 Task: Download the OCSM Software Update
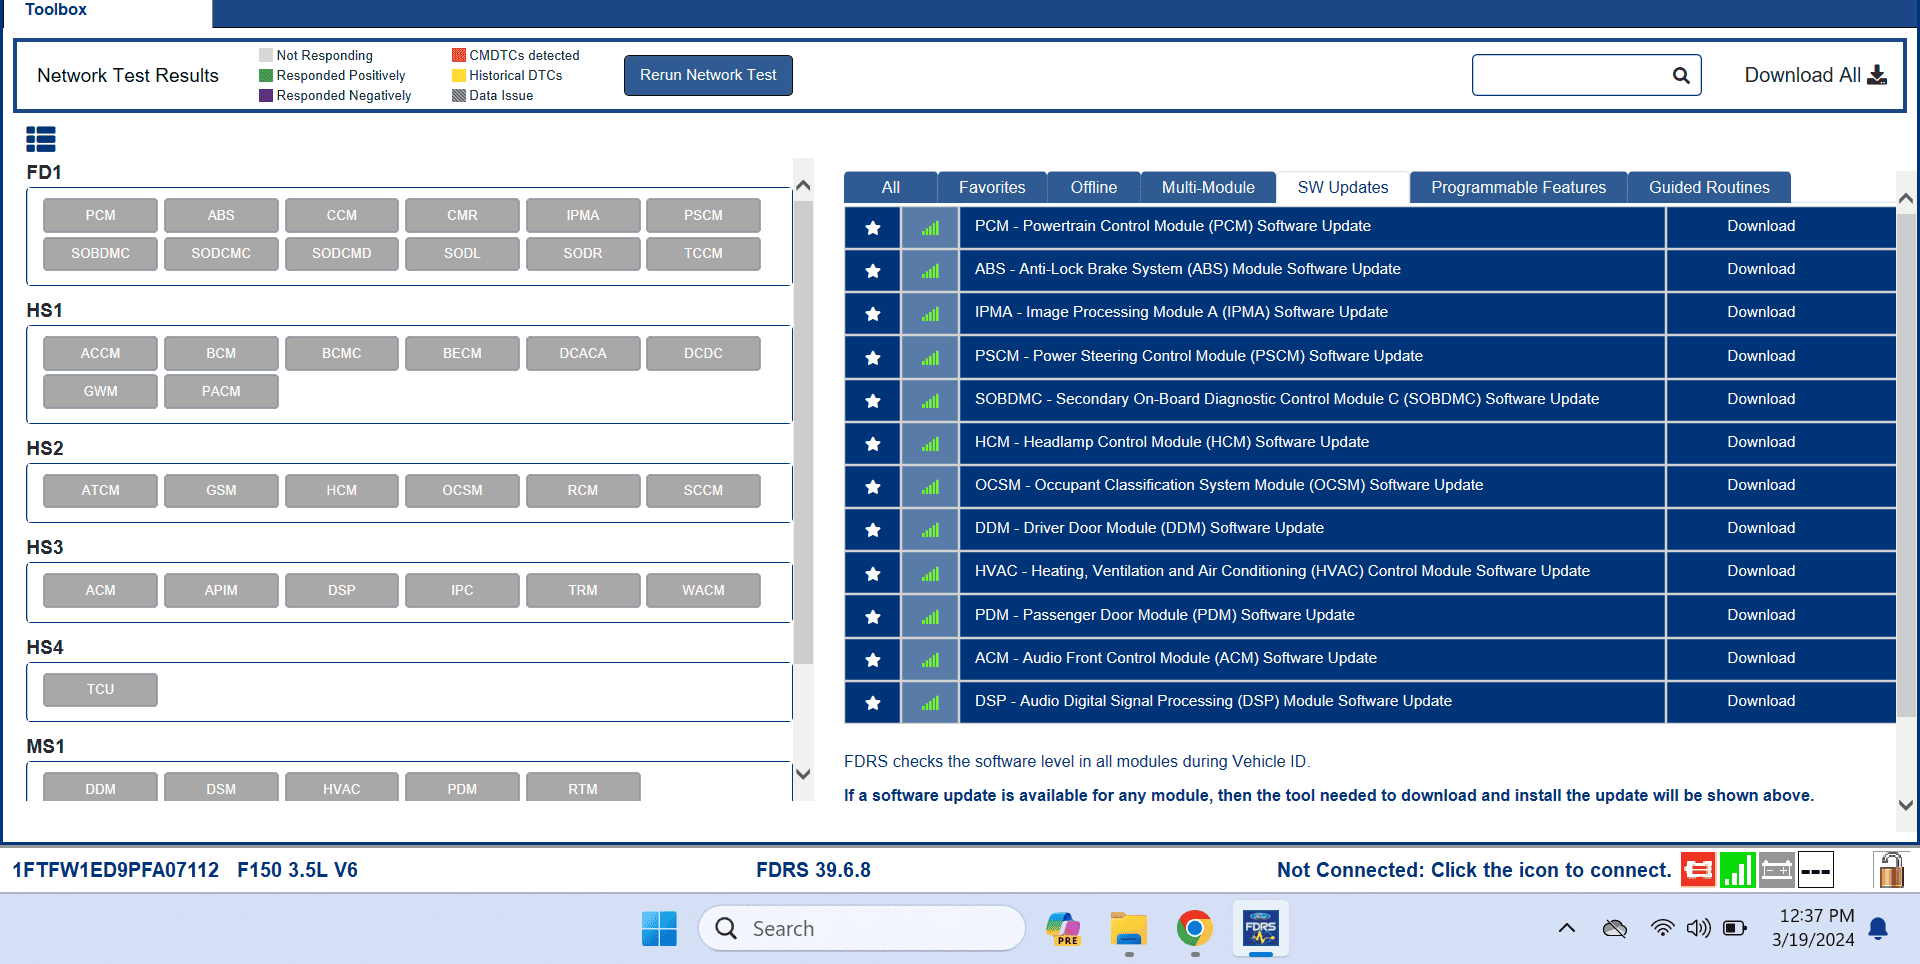[x=1761, y=485]
